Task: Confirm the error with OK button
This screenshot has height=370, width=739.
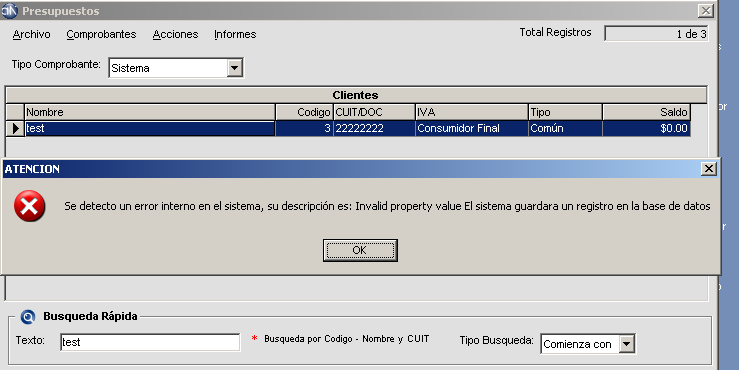Action: (360, 250)
